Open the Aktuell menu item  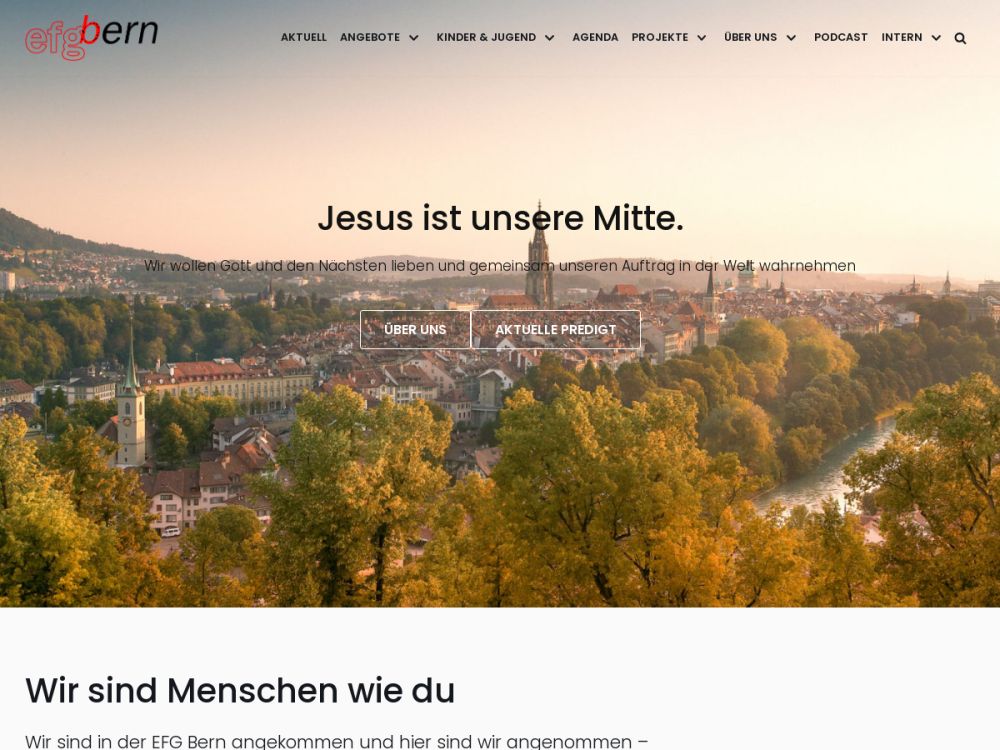coord(304,38)
